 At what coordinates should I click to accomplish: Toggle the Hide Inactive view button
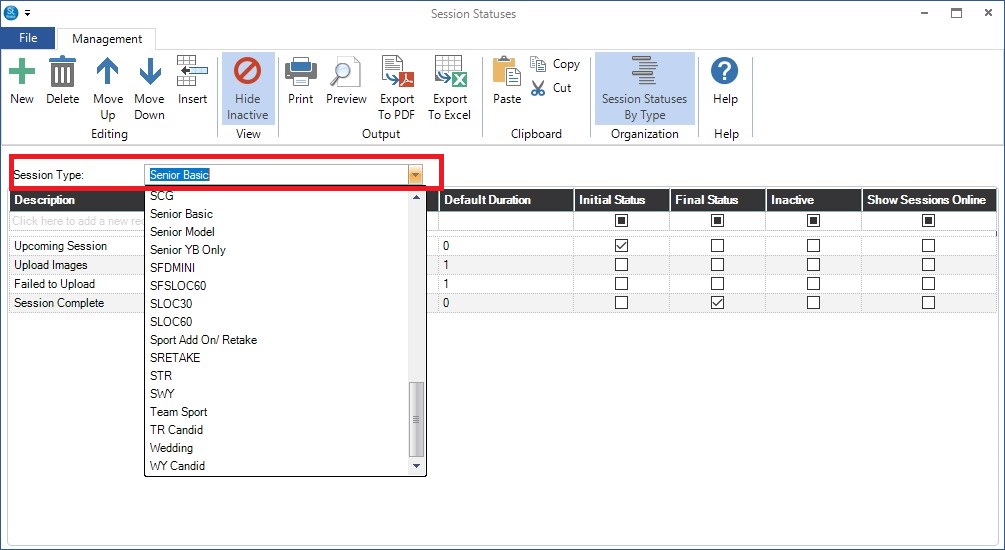click(248, 88)
